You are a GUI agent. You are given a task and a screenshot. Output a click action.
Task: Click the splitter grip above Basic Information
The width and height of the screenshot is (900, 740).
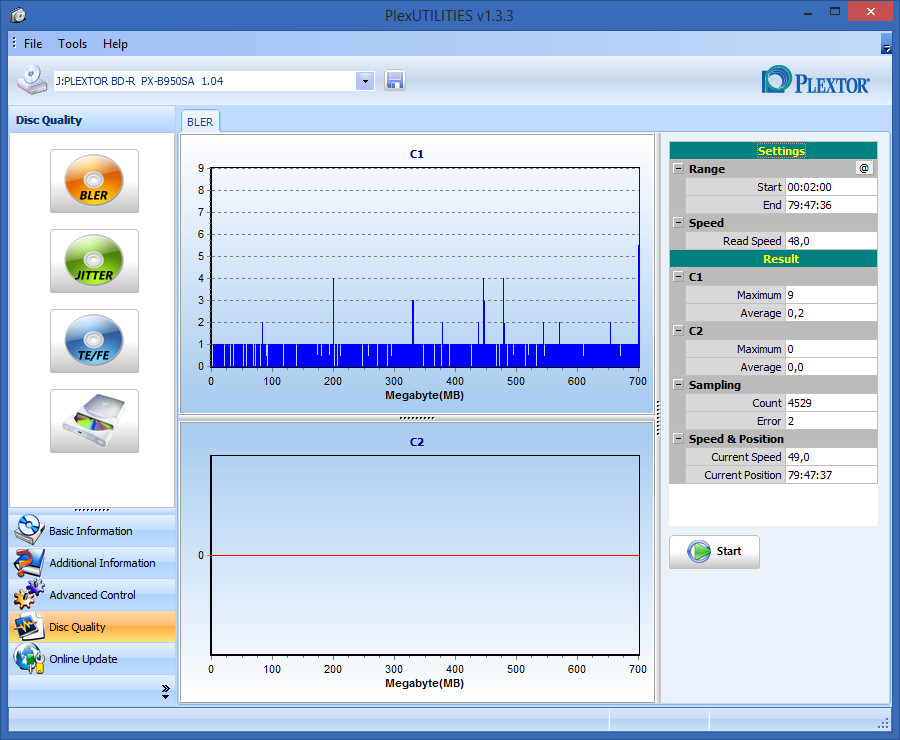[x=92, y=510]
